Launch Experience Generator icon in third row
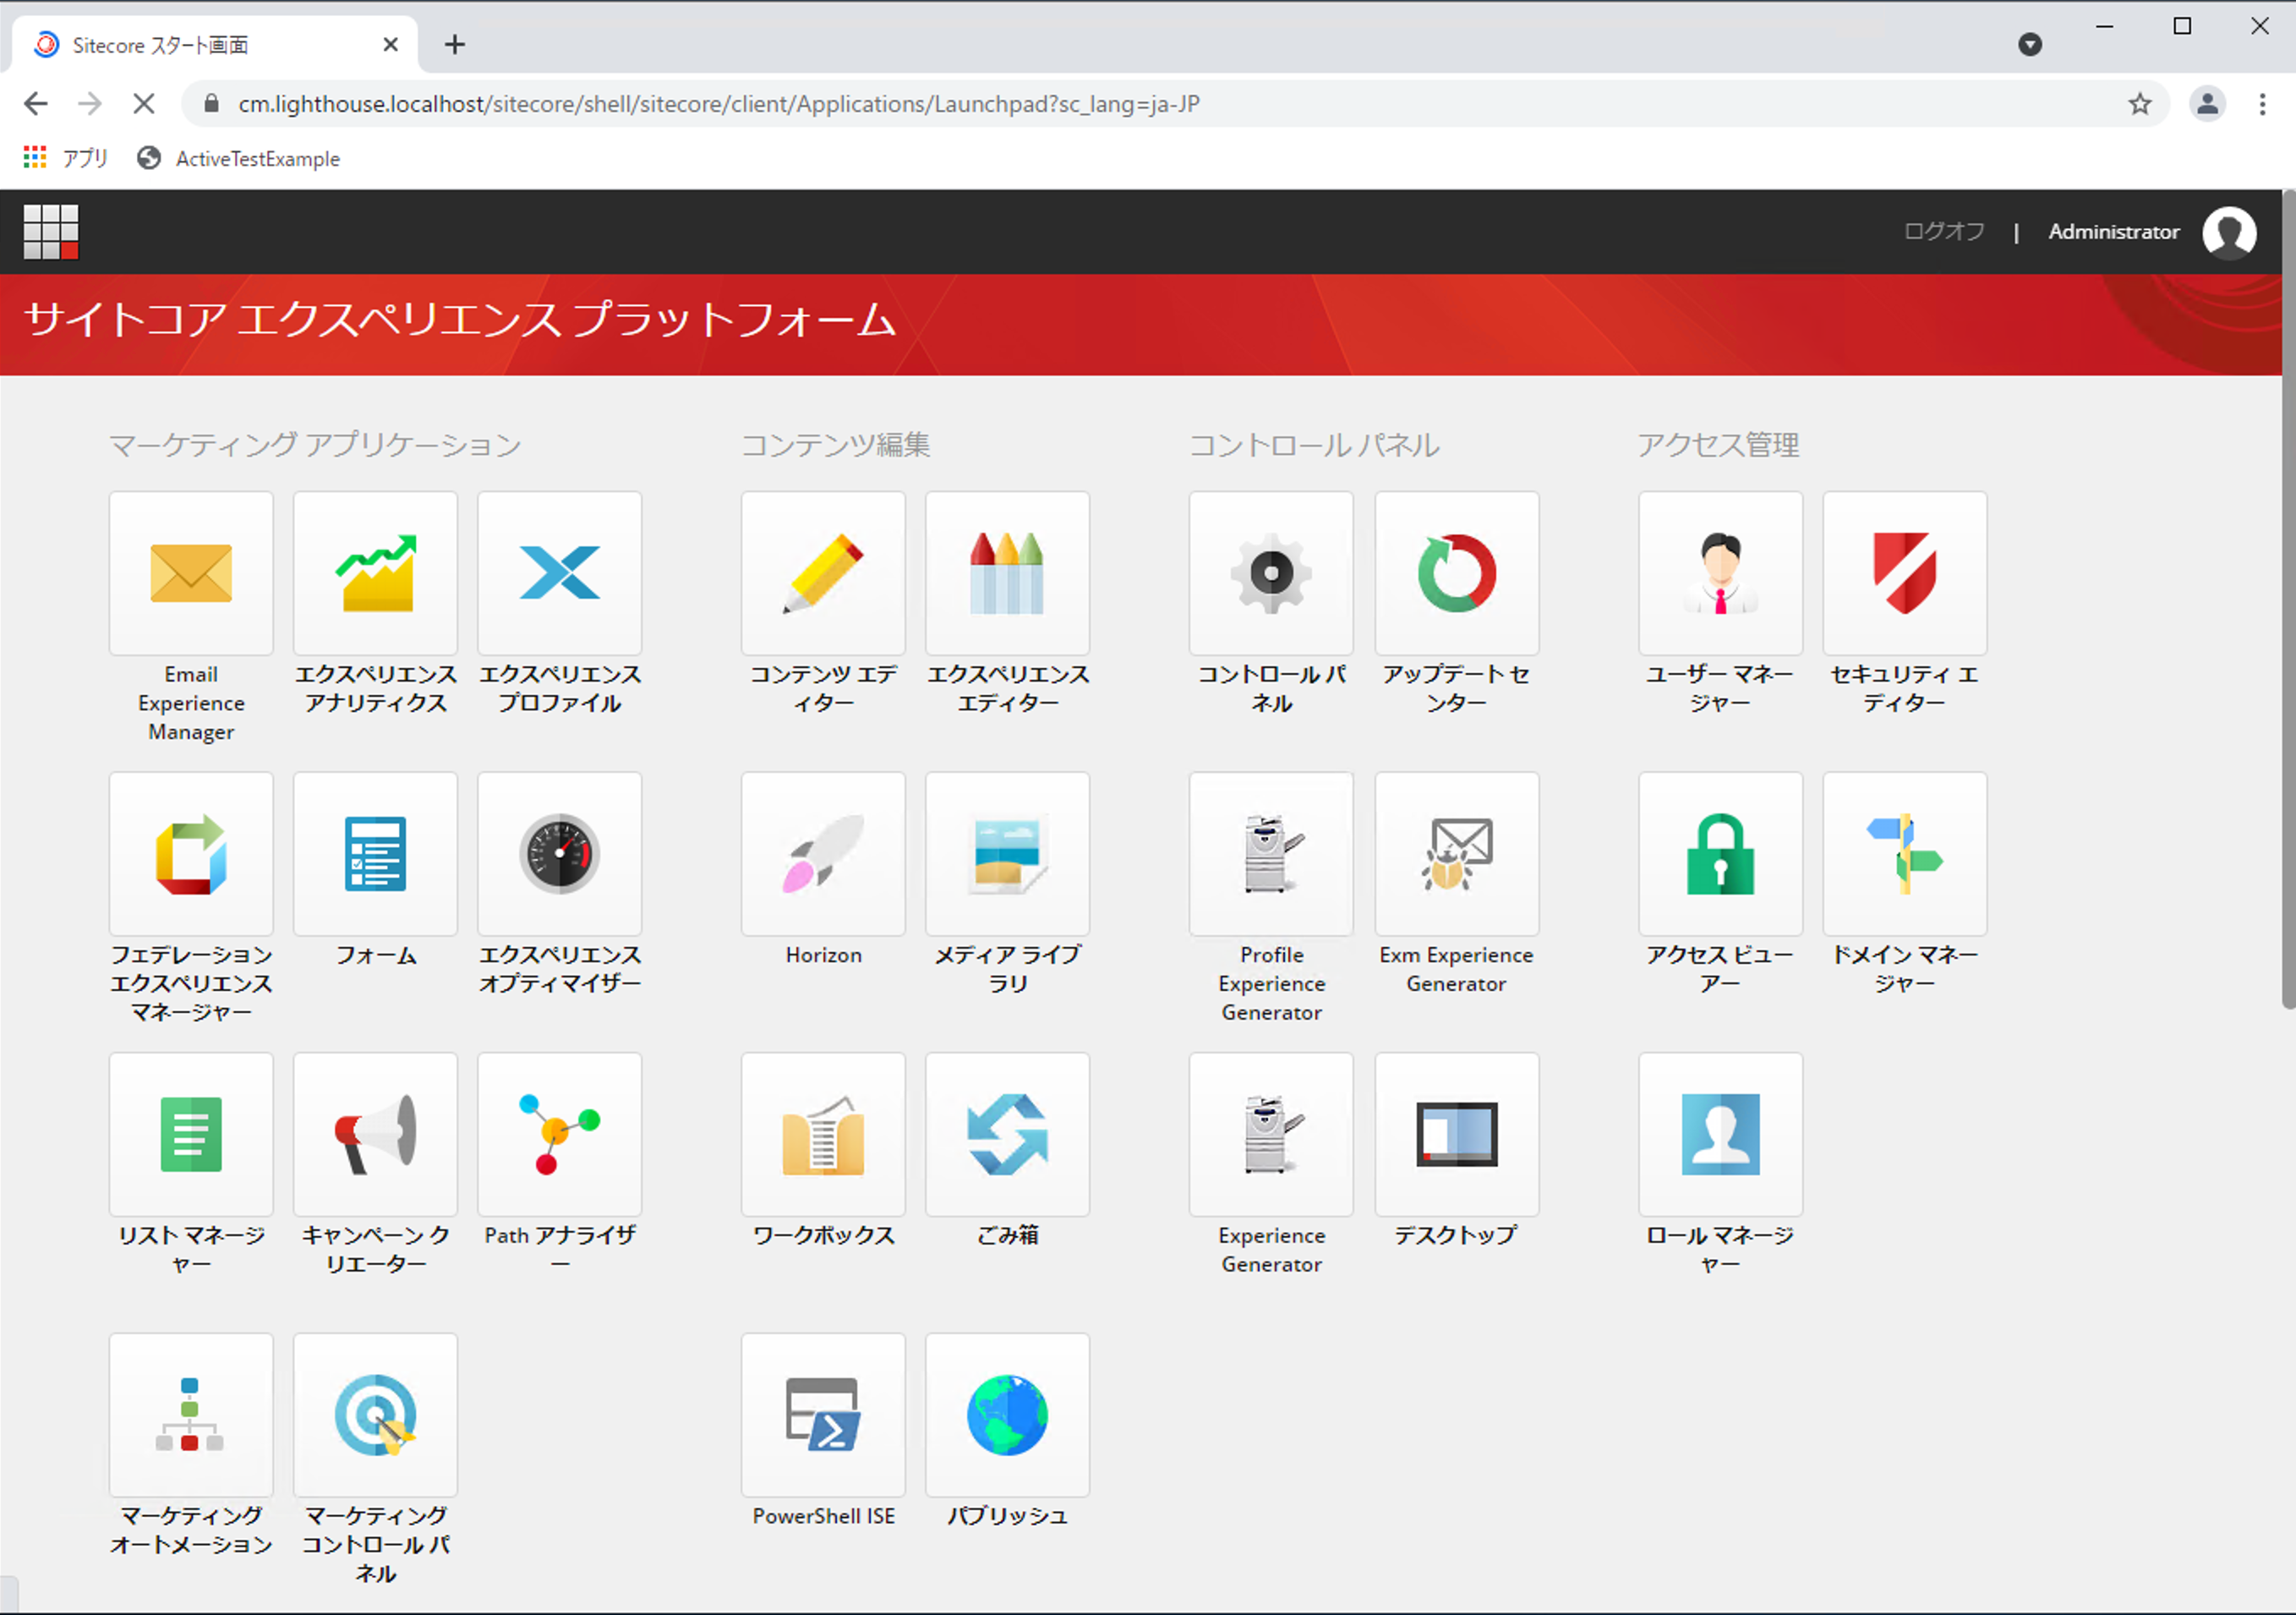Viewport: 2296px width, 1615px height. click(x=1271, y=1134)
